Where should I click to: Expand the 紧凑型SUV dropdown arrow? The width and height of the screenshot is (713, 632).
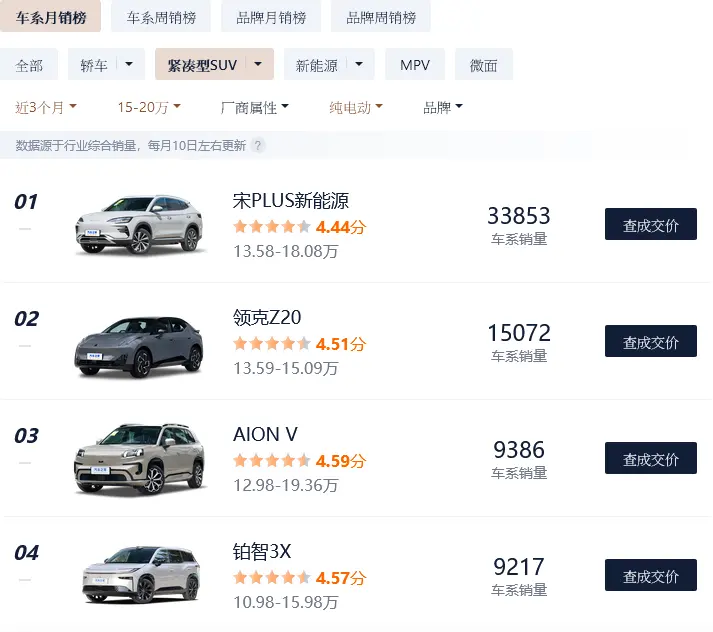(258, 64)
